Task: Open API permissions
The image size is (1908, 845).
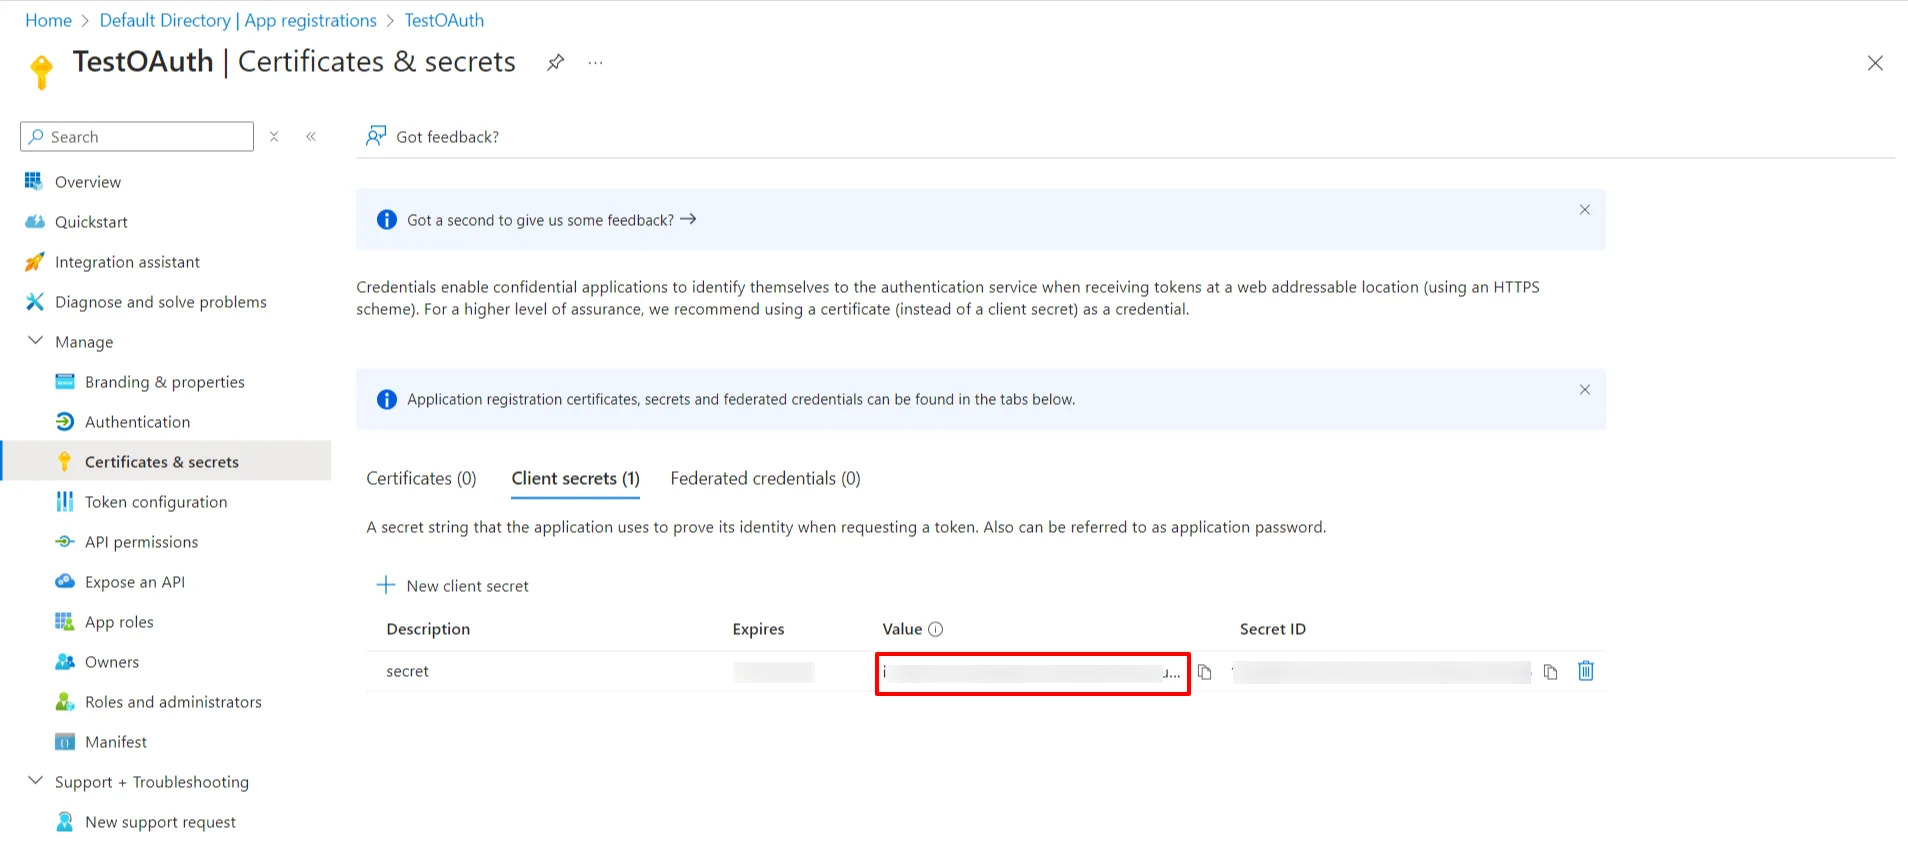Action: coord(141,542)
